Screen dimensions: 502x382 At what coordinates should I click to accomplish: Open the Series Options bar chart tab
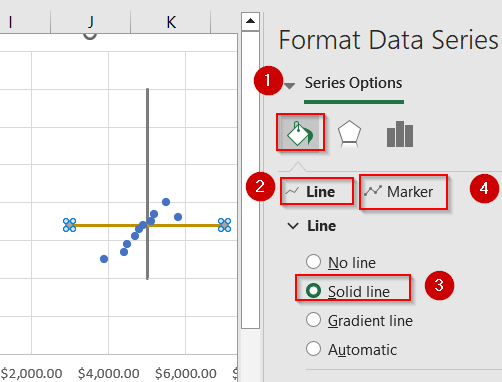point(400,134)
